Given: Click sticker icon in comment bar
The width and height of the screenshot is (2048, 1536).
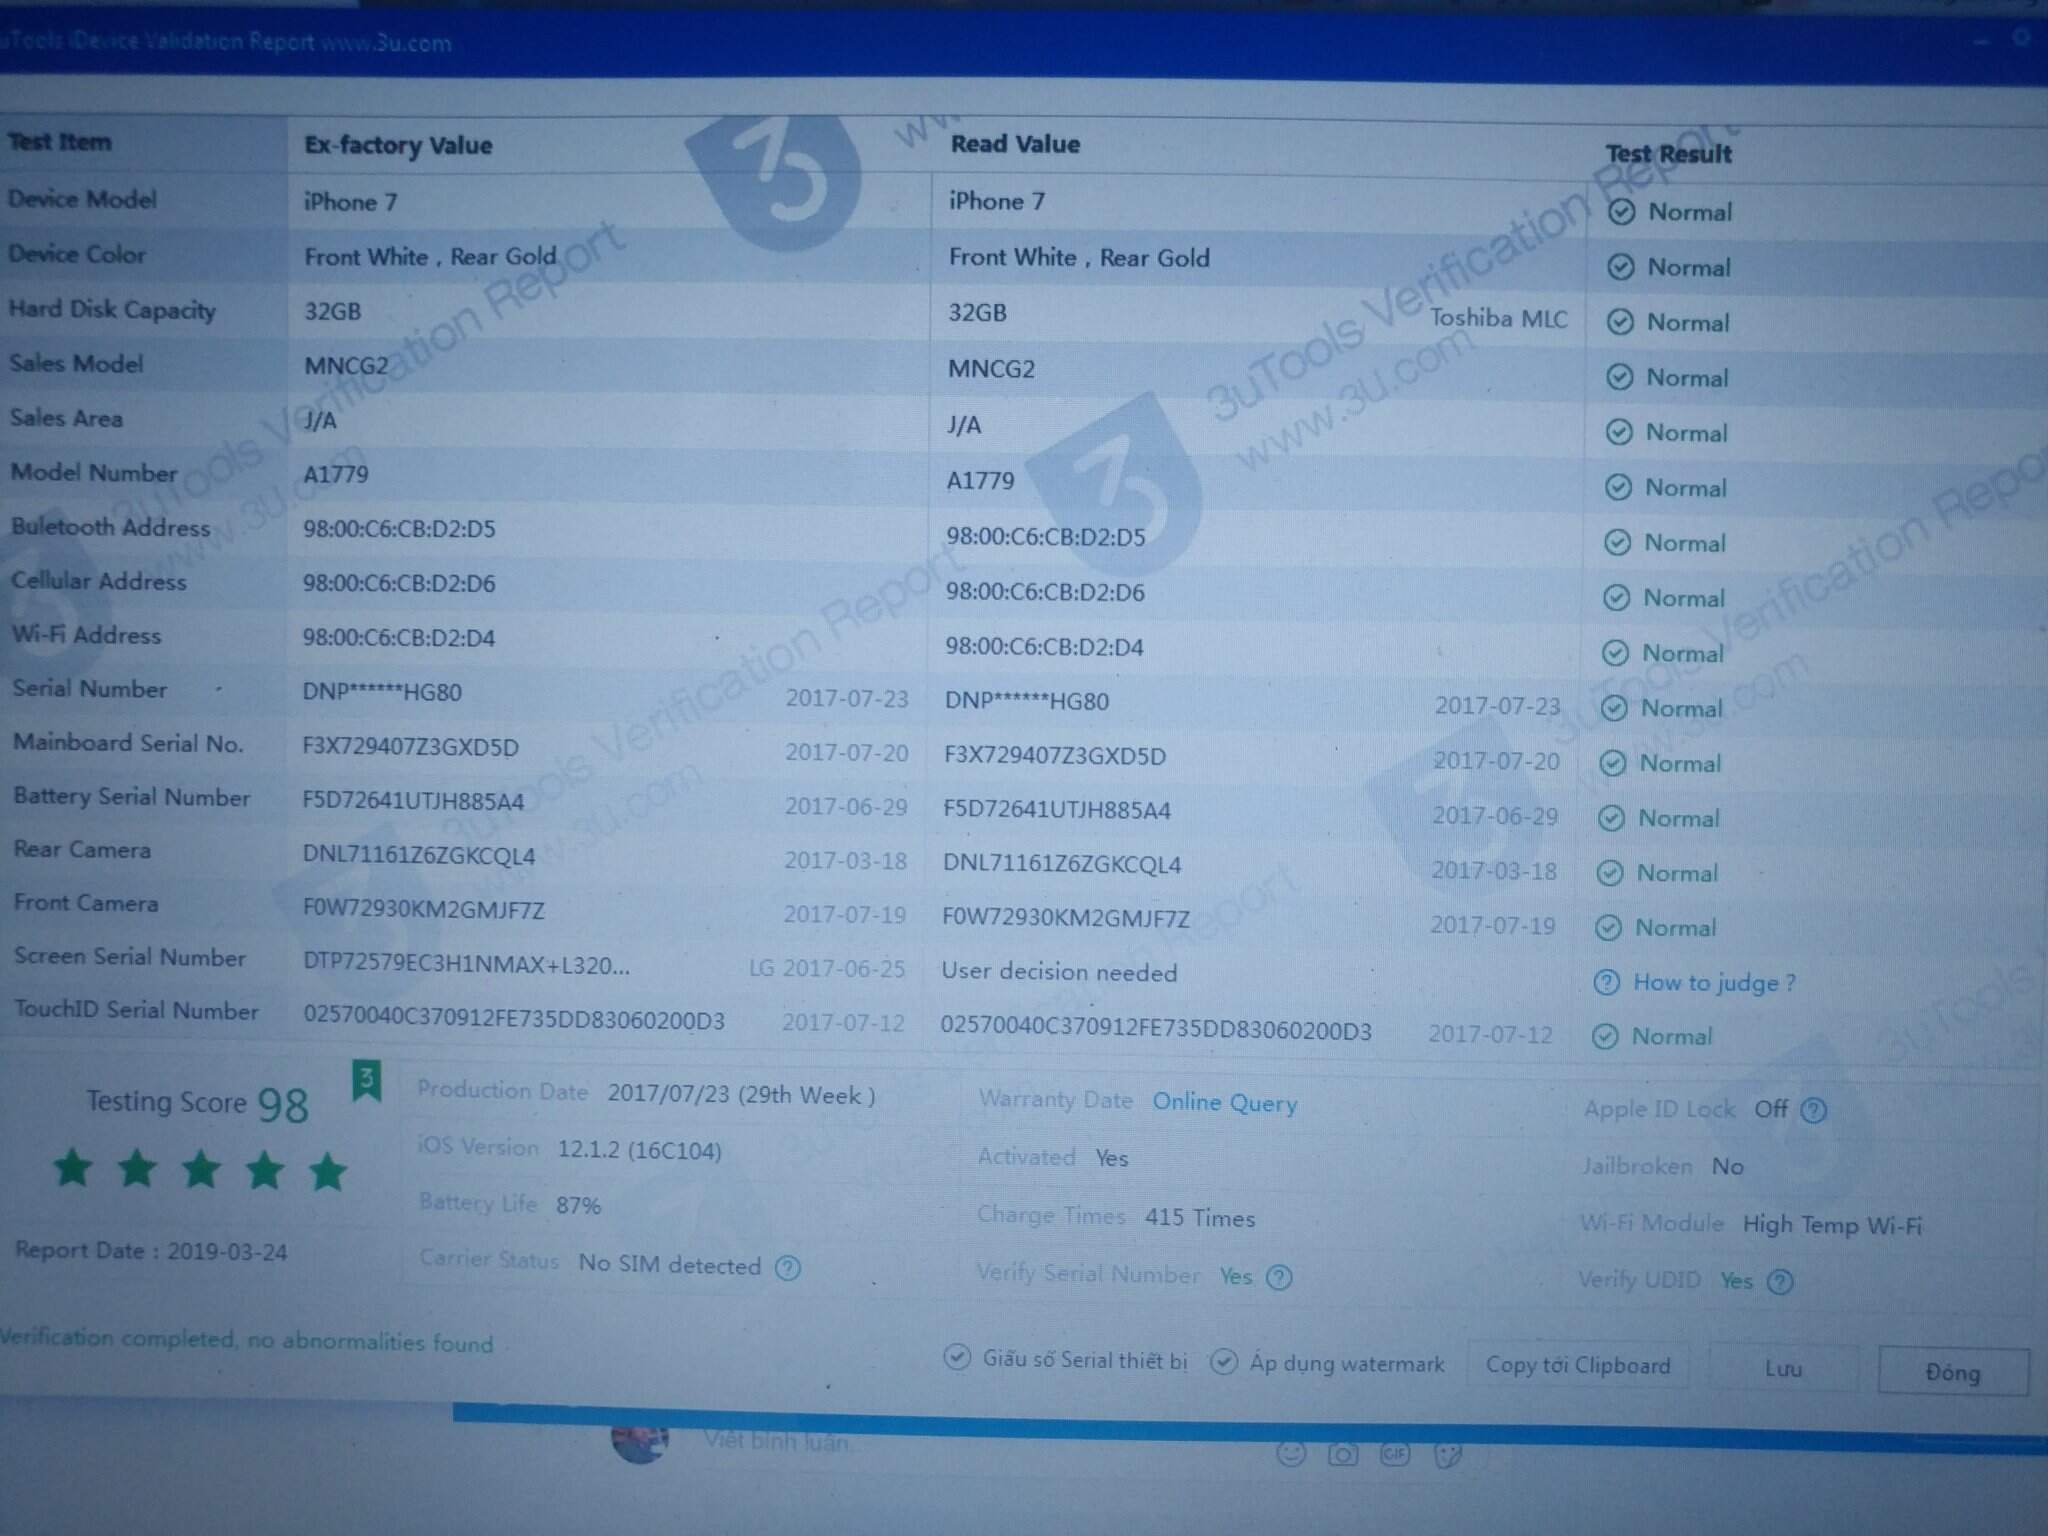Looking at the screenshot, I should tap(1447, 1455).
